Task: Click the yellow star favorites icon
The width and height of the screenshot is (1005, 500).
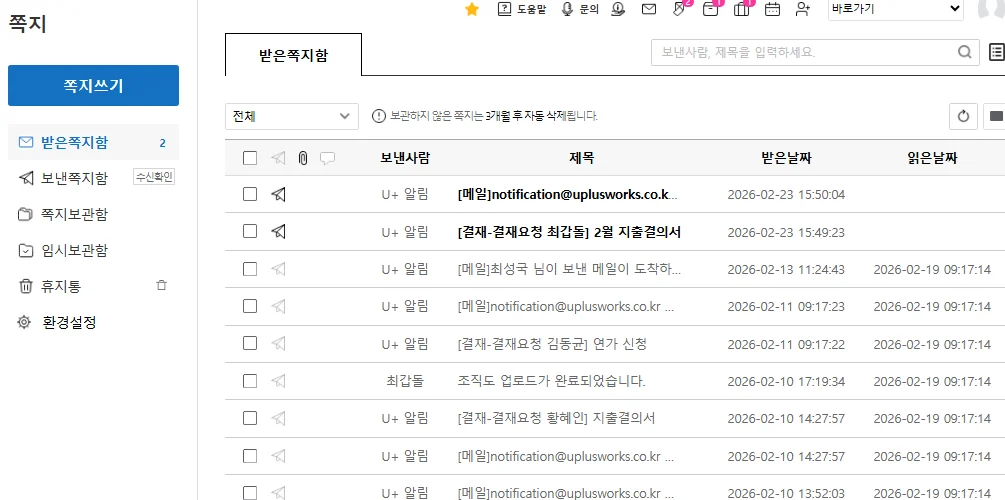Action: [472, 10]
